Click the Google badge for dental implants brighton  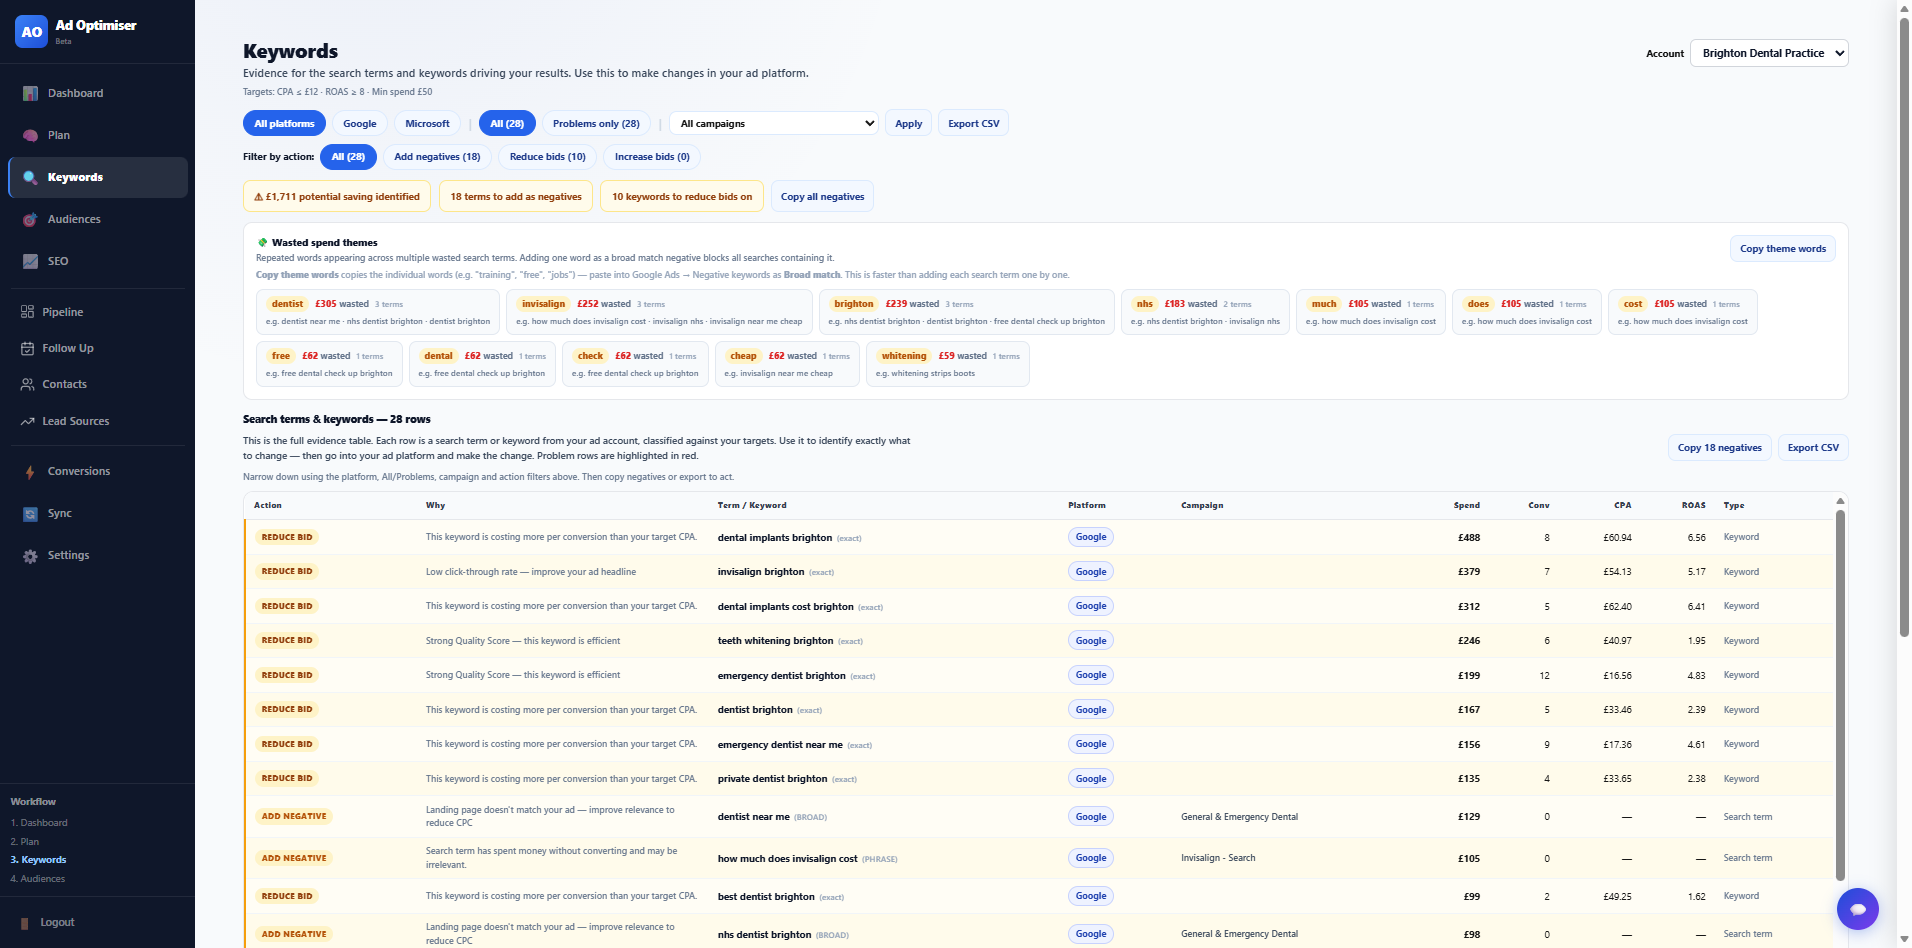point(1091,537)
